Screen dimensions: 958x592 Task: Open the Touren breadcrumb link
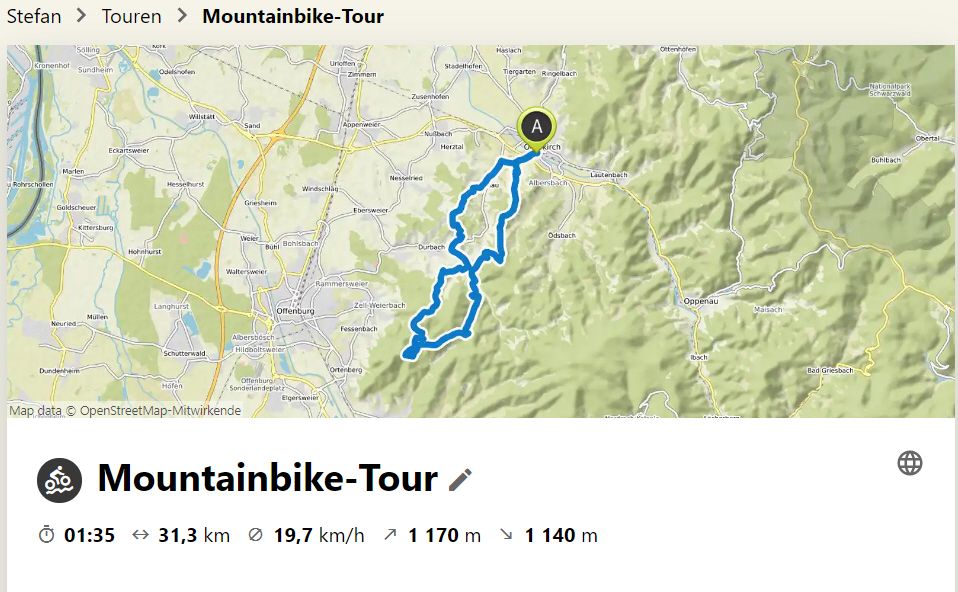[x=131, y=16]
